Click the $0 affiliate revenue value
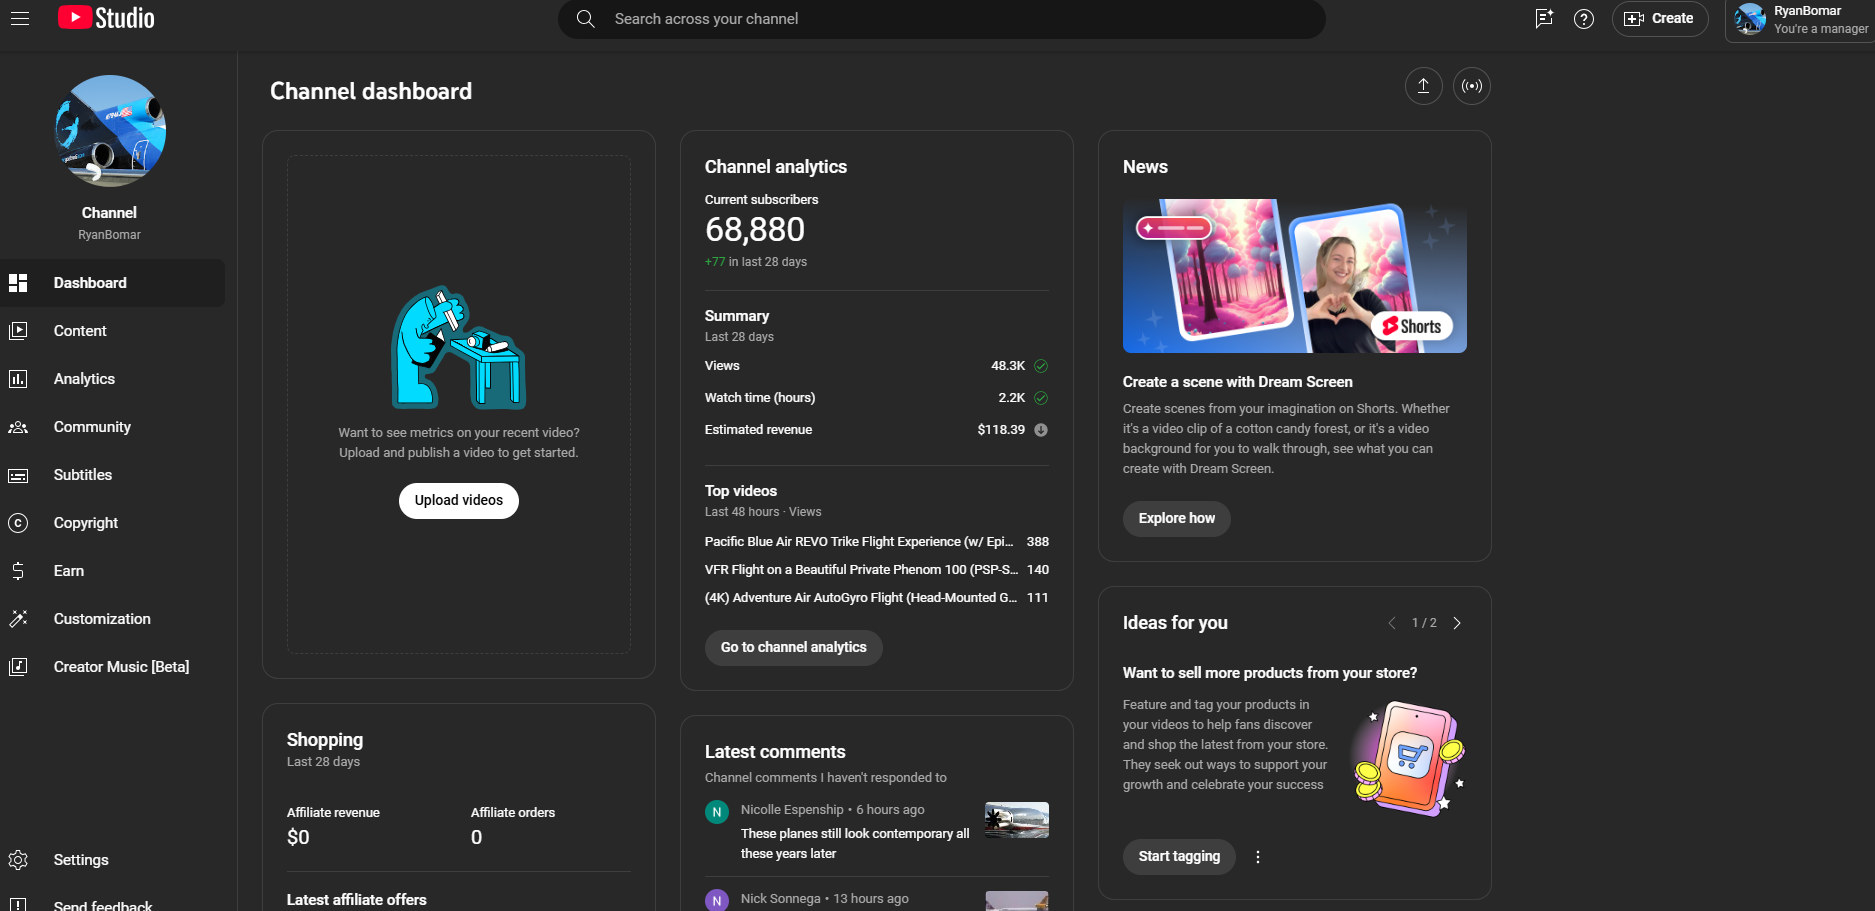Image resolution: width=1875 pixels, height=911 pixels. (298, 838)
